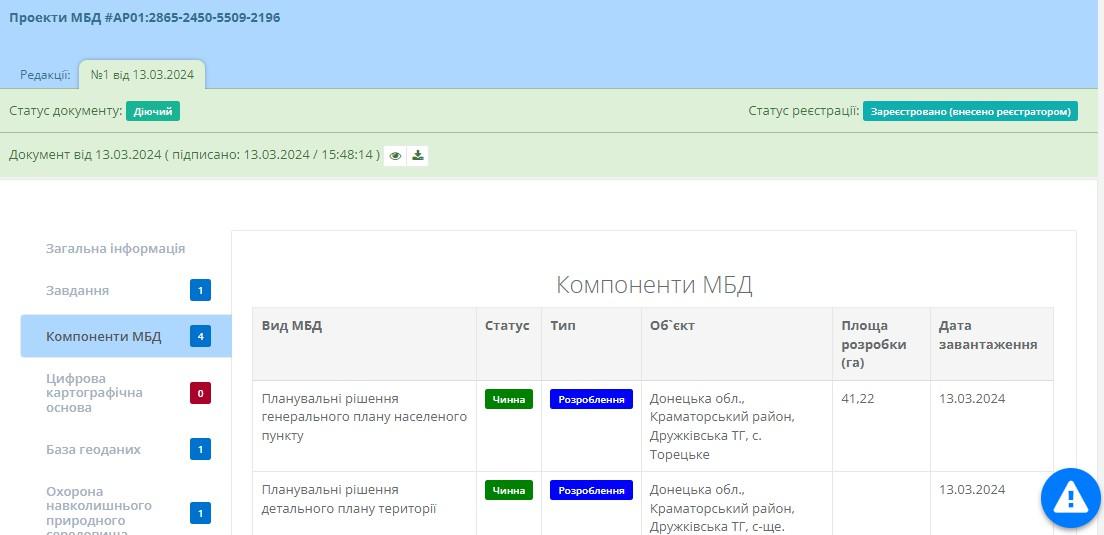Image resolution: width=1104 pixels, height=535 pixels.
Task: Click the Вид МБД column header
Action: click(x=292, y=326)
